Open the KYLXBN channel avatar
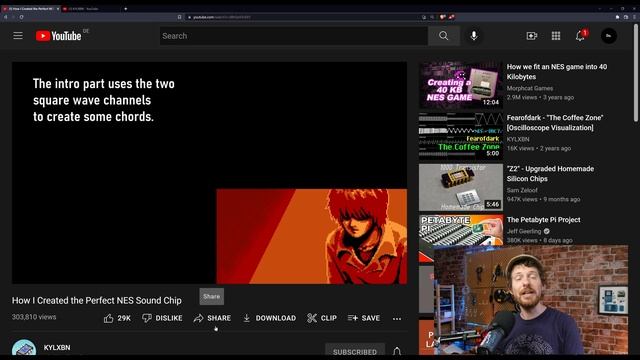 pyautogui.click(x=24, y=348)
